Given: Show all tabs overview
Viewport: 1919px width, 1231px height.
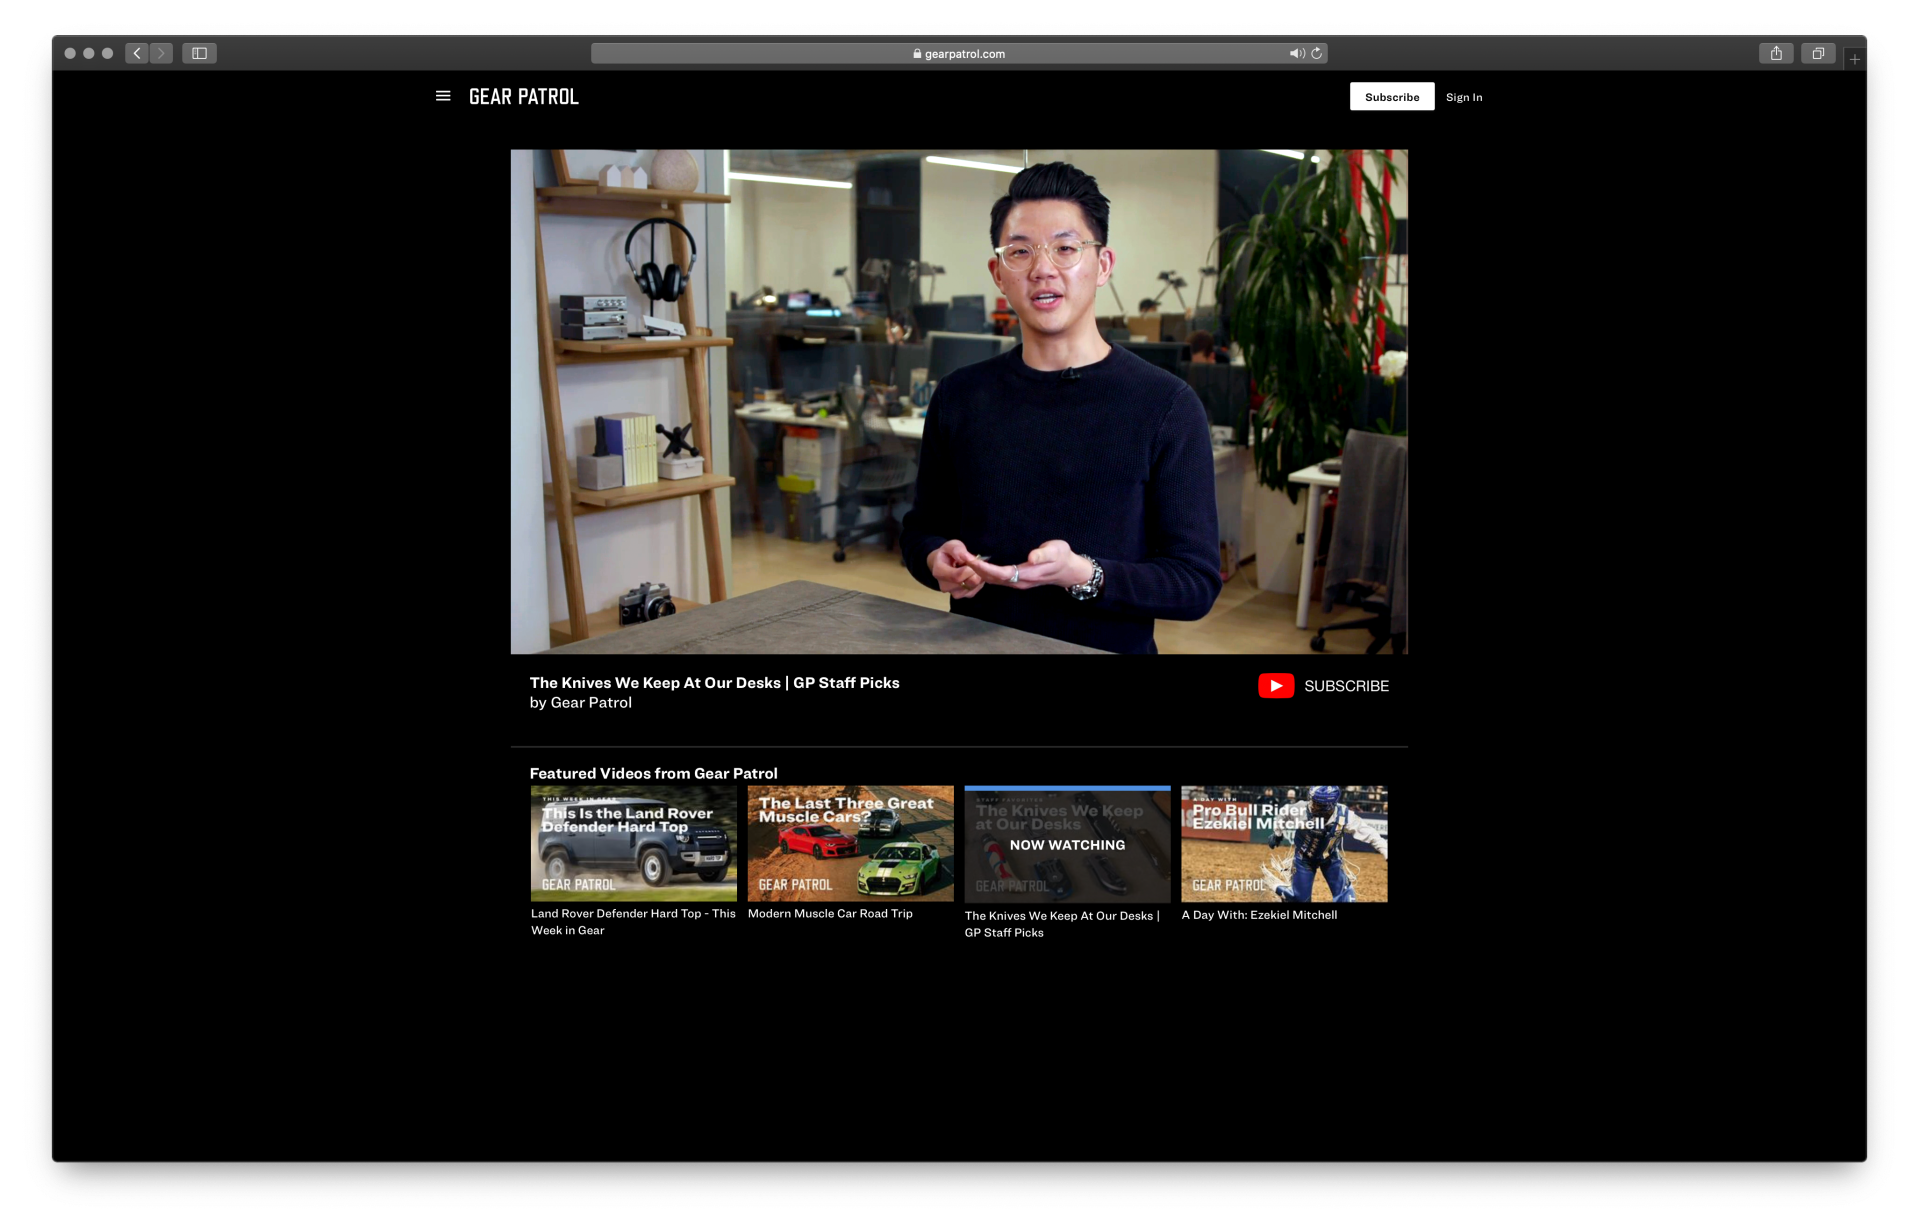Looking at the screenshot, I should click(x=1818, y=53).
